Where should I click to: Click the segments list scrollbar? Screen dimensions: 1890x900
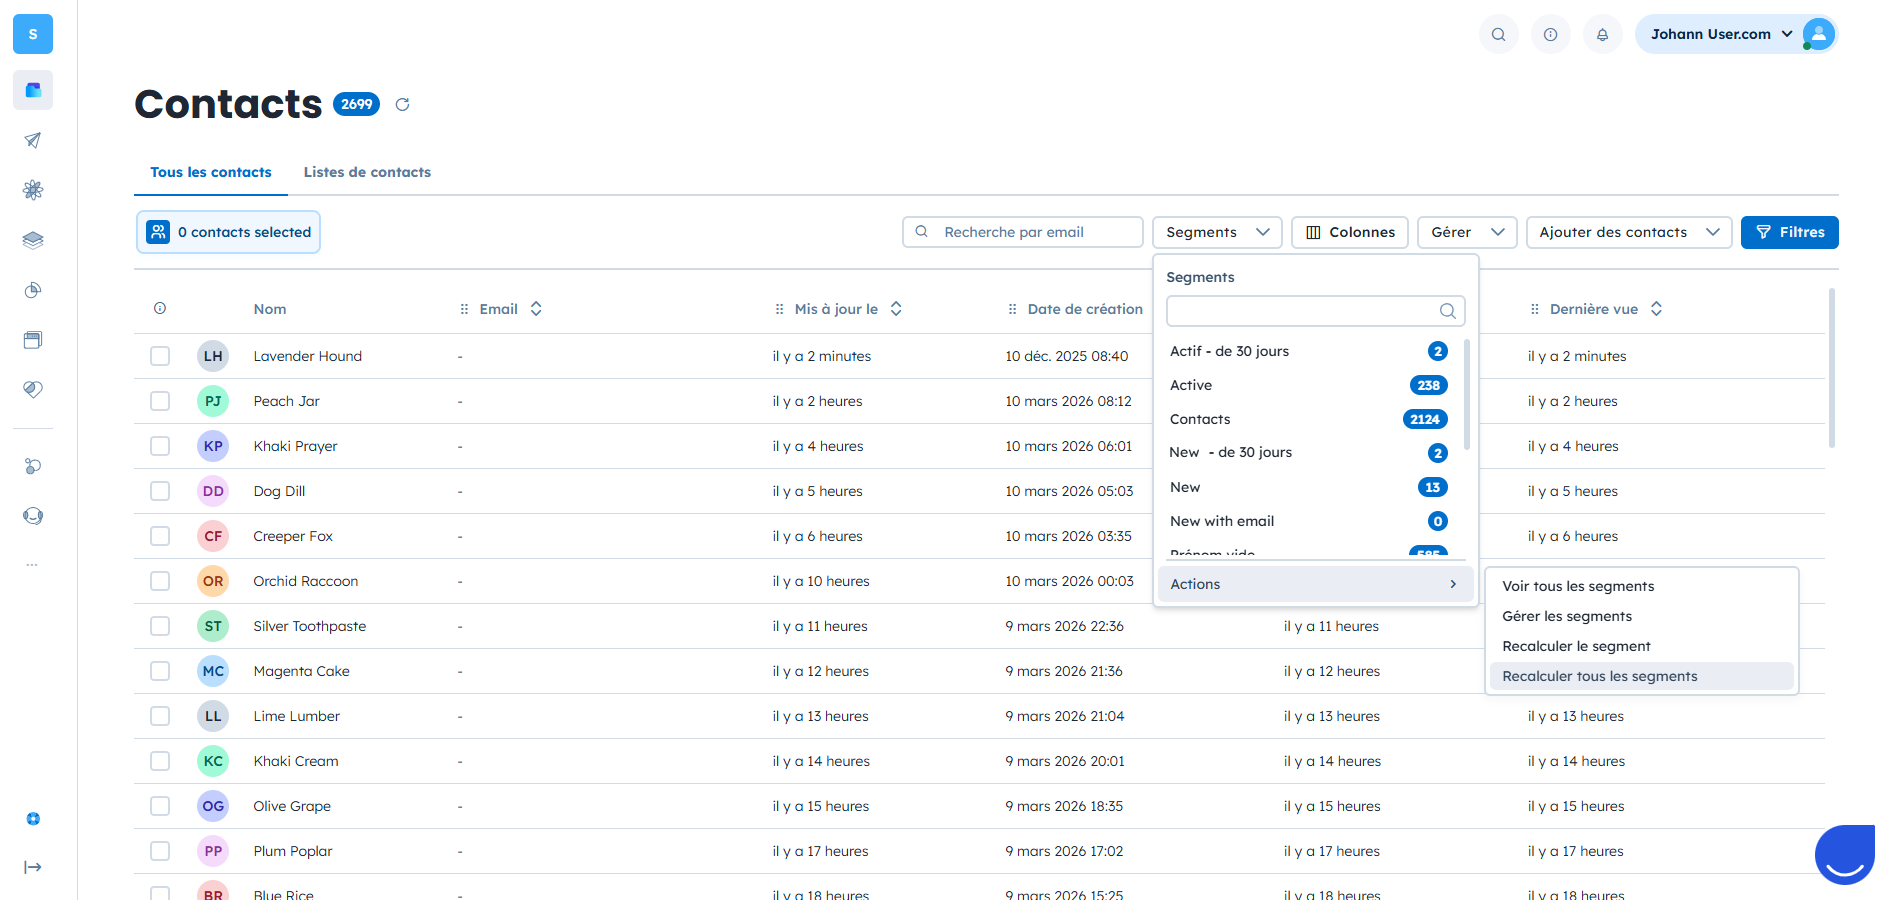coord(1467,395)
